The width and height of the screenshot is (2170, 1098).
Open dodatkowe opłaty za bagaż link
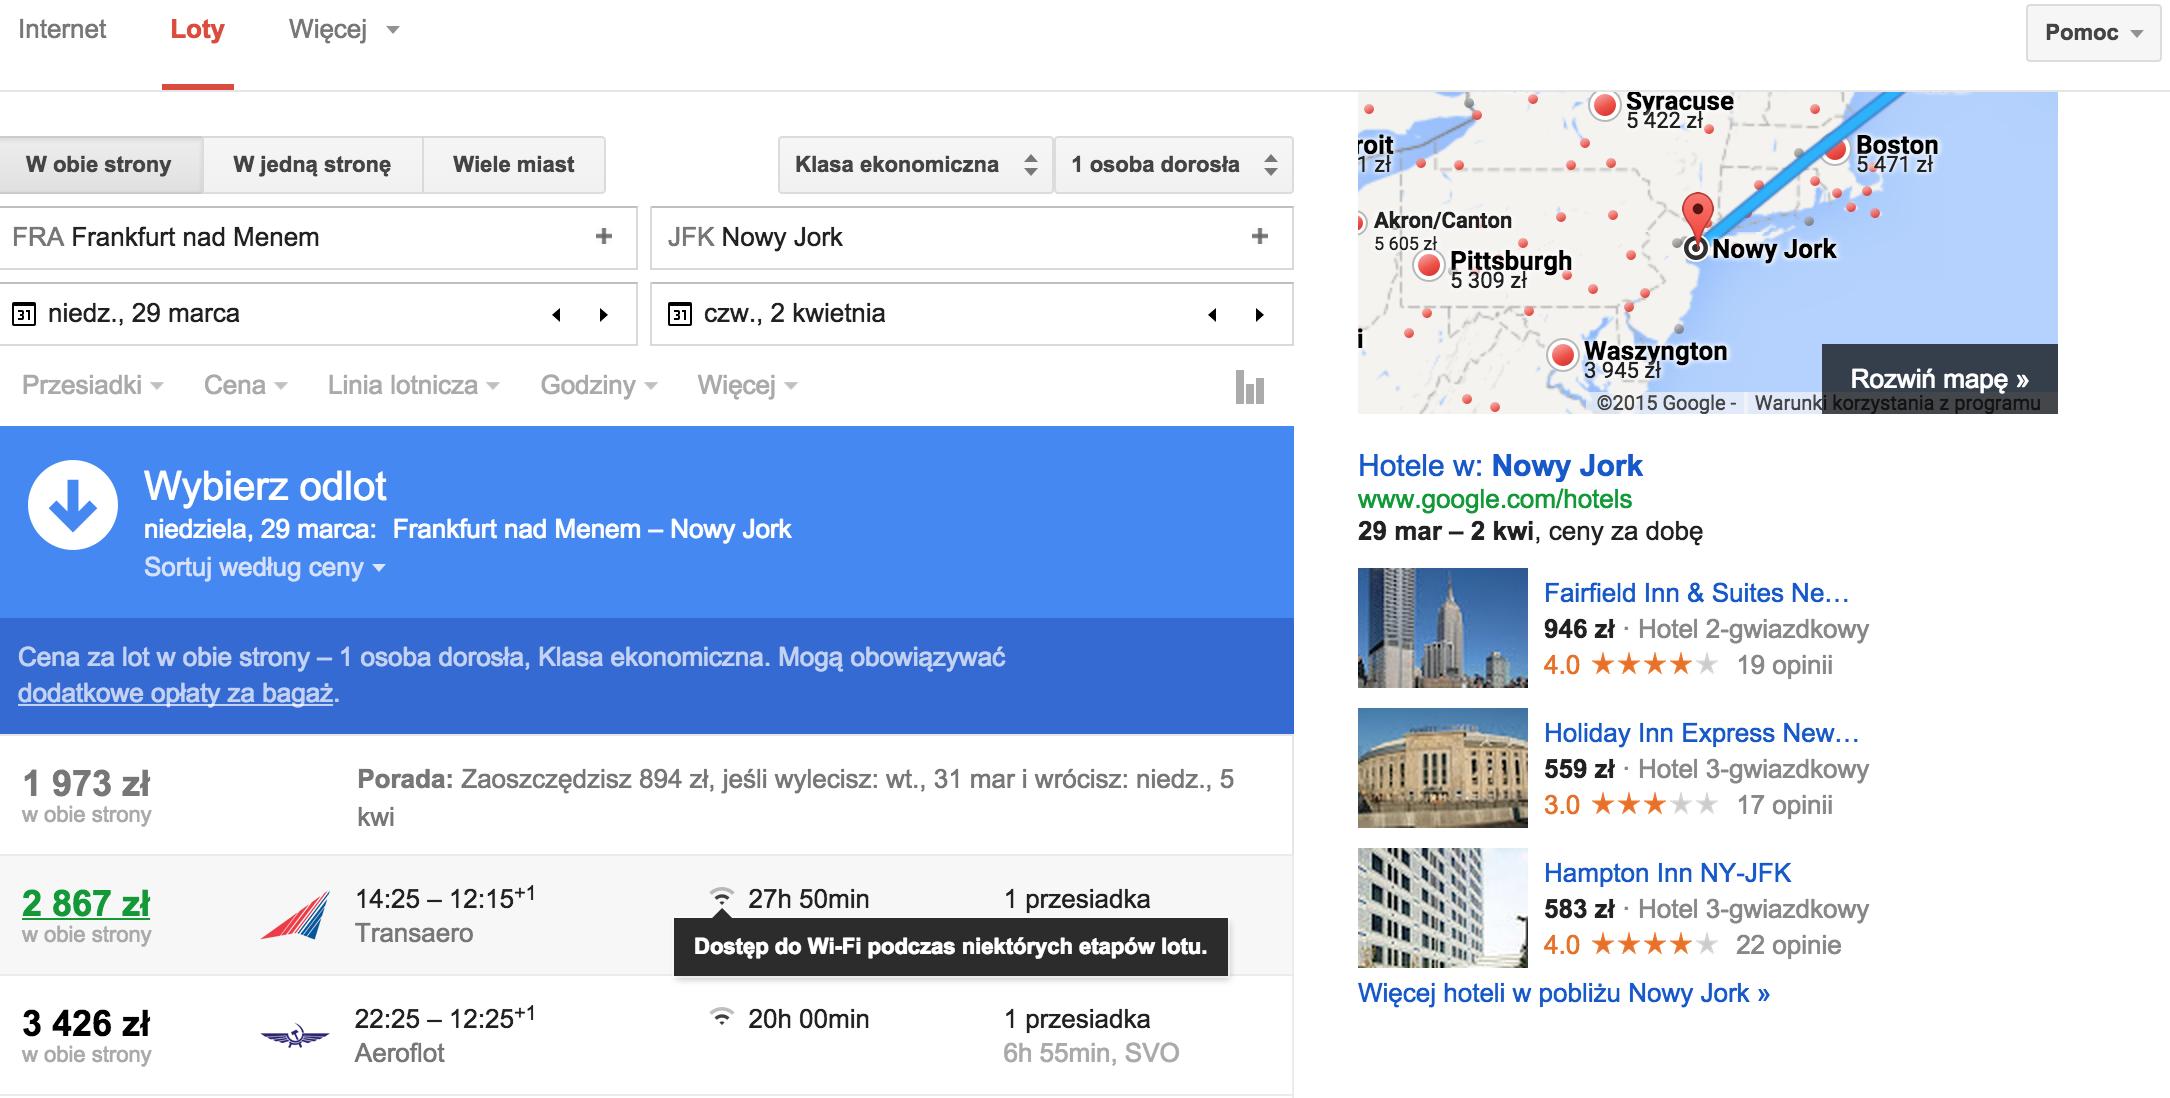point(176,693)
